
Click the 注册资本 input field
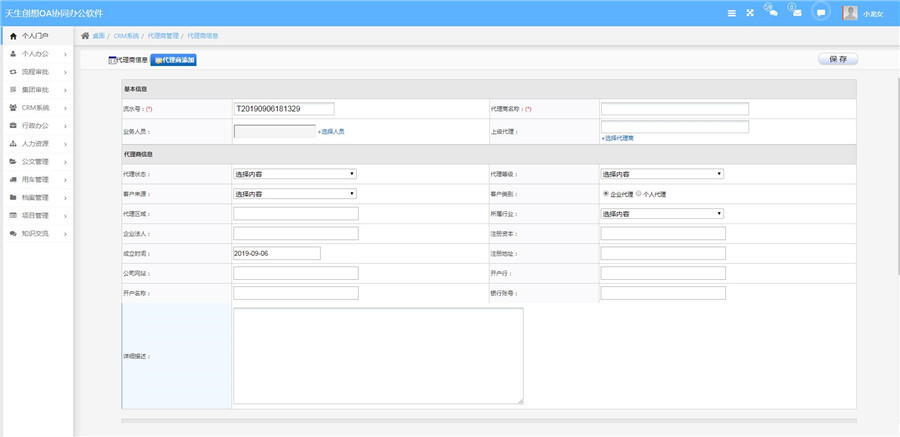coord(663,234)
